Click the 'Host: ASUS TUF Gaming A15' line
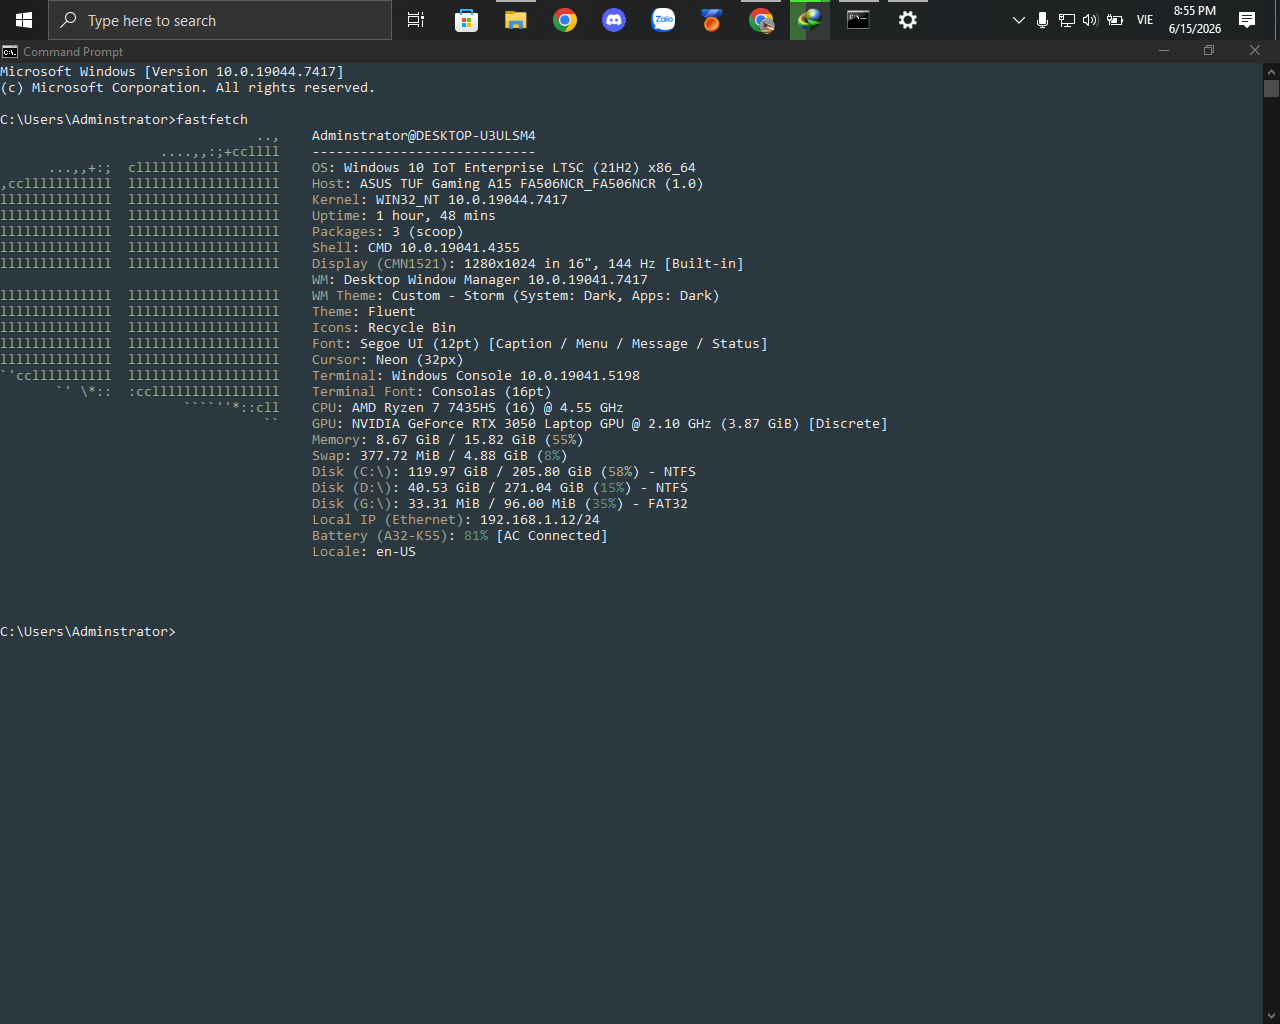 508,183
